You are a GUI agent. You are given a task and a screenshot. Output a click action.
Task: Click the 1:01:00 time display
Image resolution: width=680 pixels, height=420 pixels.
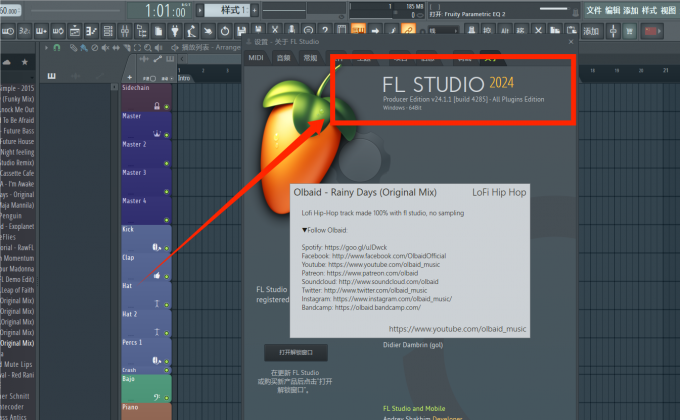pyautogui.click(x=164, y=10)
